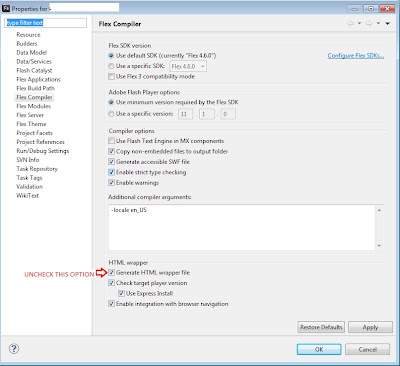Toggle Copy non-embedded files to output folder
The width and height of the screenshot is (400, 366).
tap(111, 151)
